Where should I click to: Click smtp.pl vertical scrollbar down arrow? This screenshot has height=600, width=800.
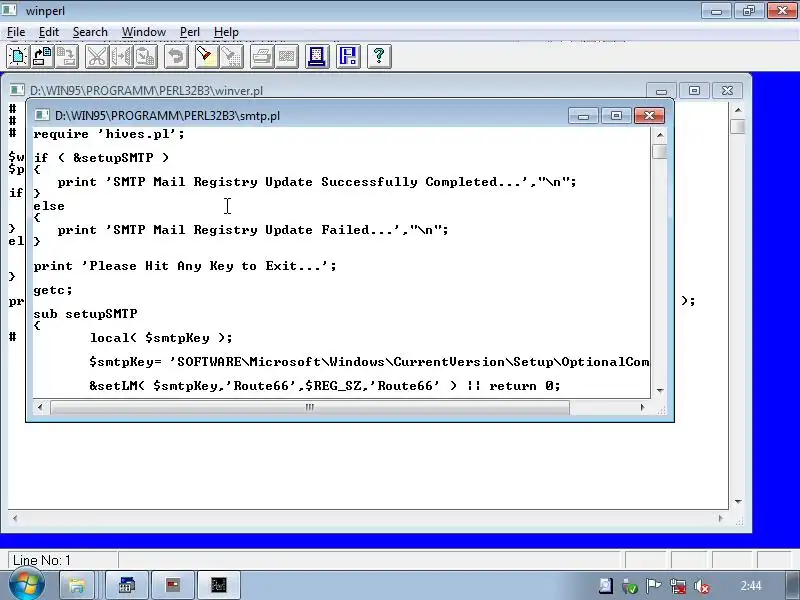click(x=660, y=391)
